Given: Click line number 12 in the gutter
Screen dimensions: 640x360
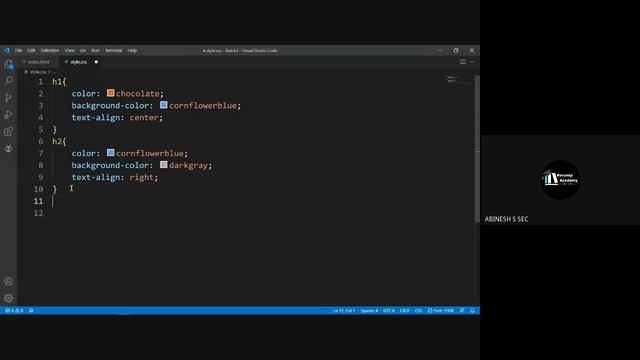Looking at the screenshot, I should click(38, 213).
